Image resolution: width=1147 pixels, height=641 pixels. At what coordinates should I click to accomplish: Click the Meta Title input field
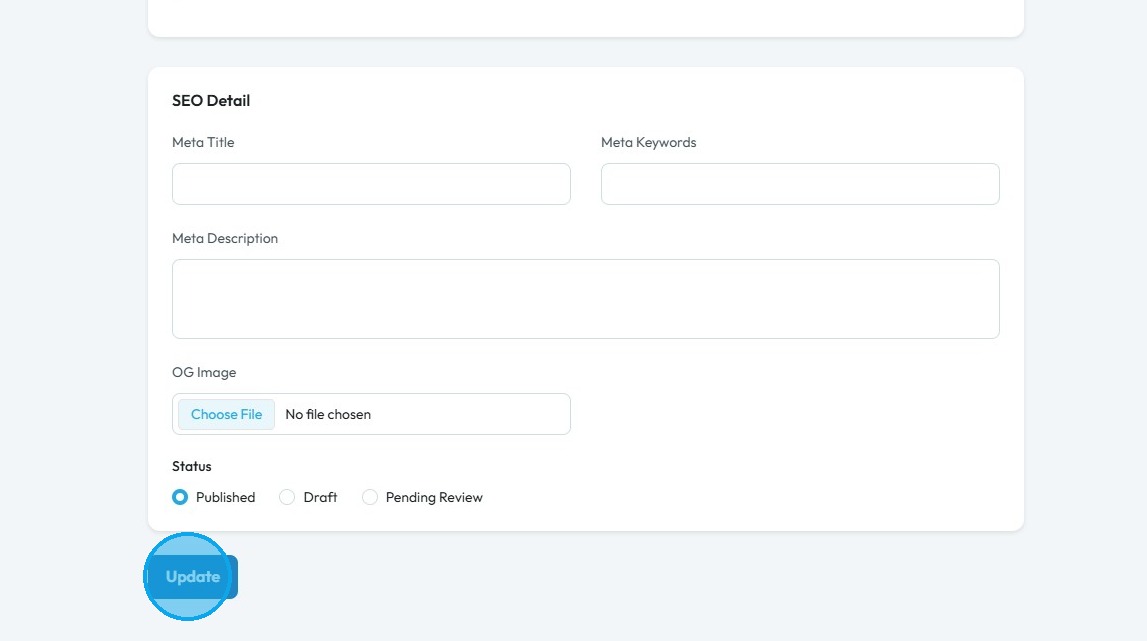pos(371,184)
